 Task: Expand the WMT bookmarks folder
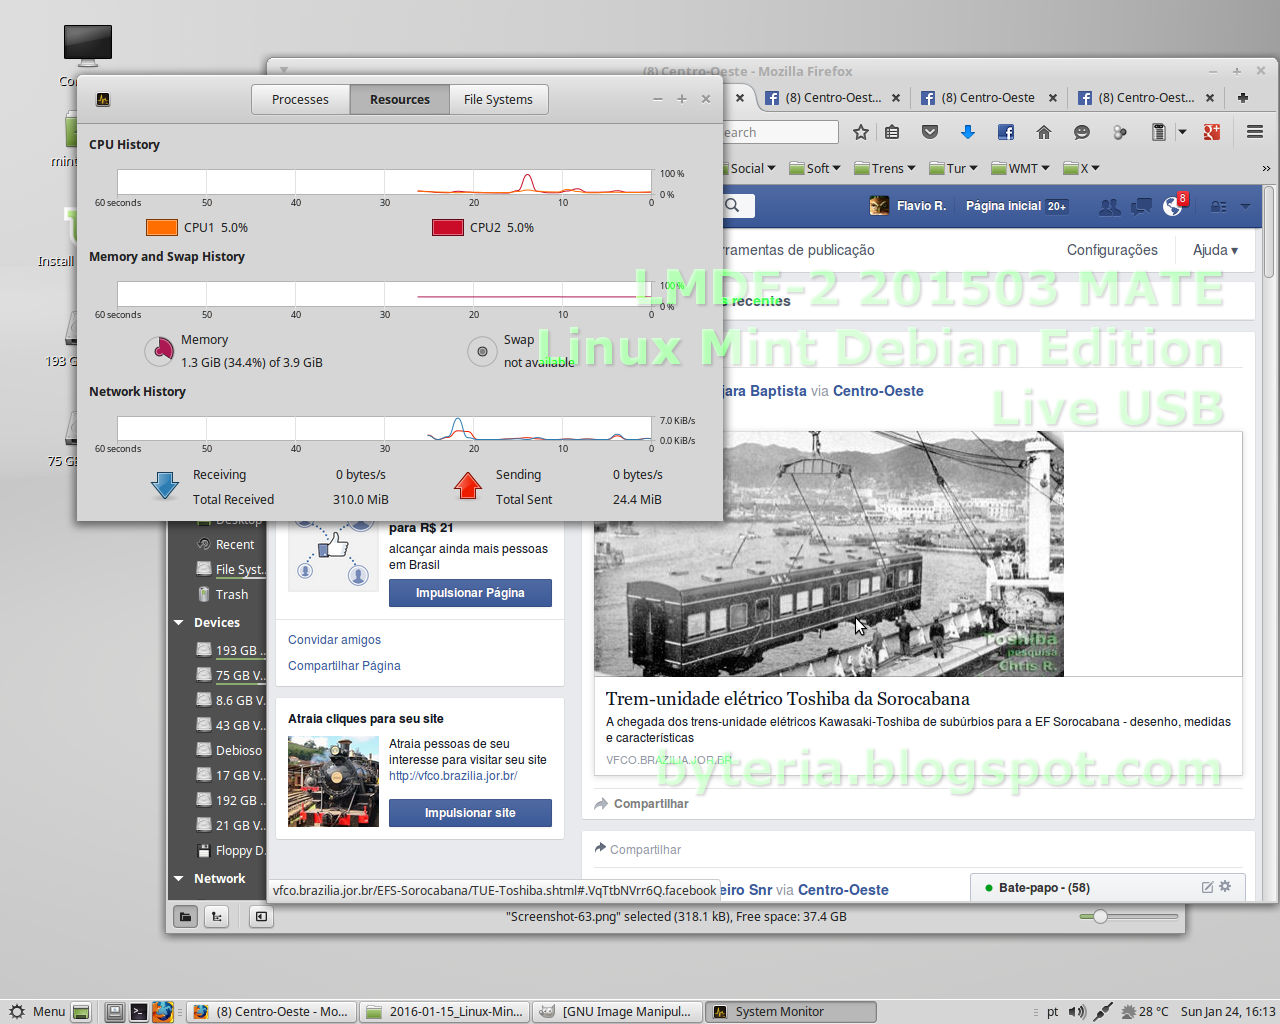pyautogui.click(x=1019, y=168)
